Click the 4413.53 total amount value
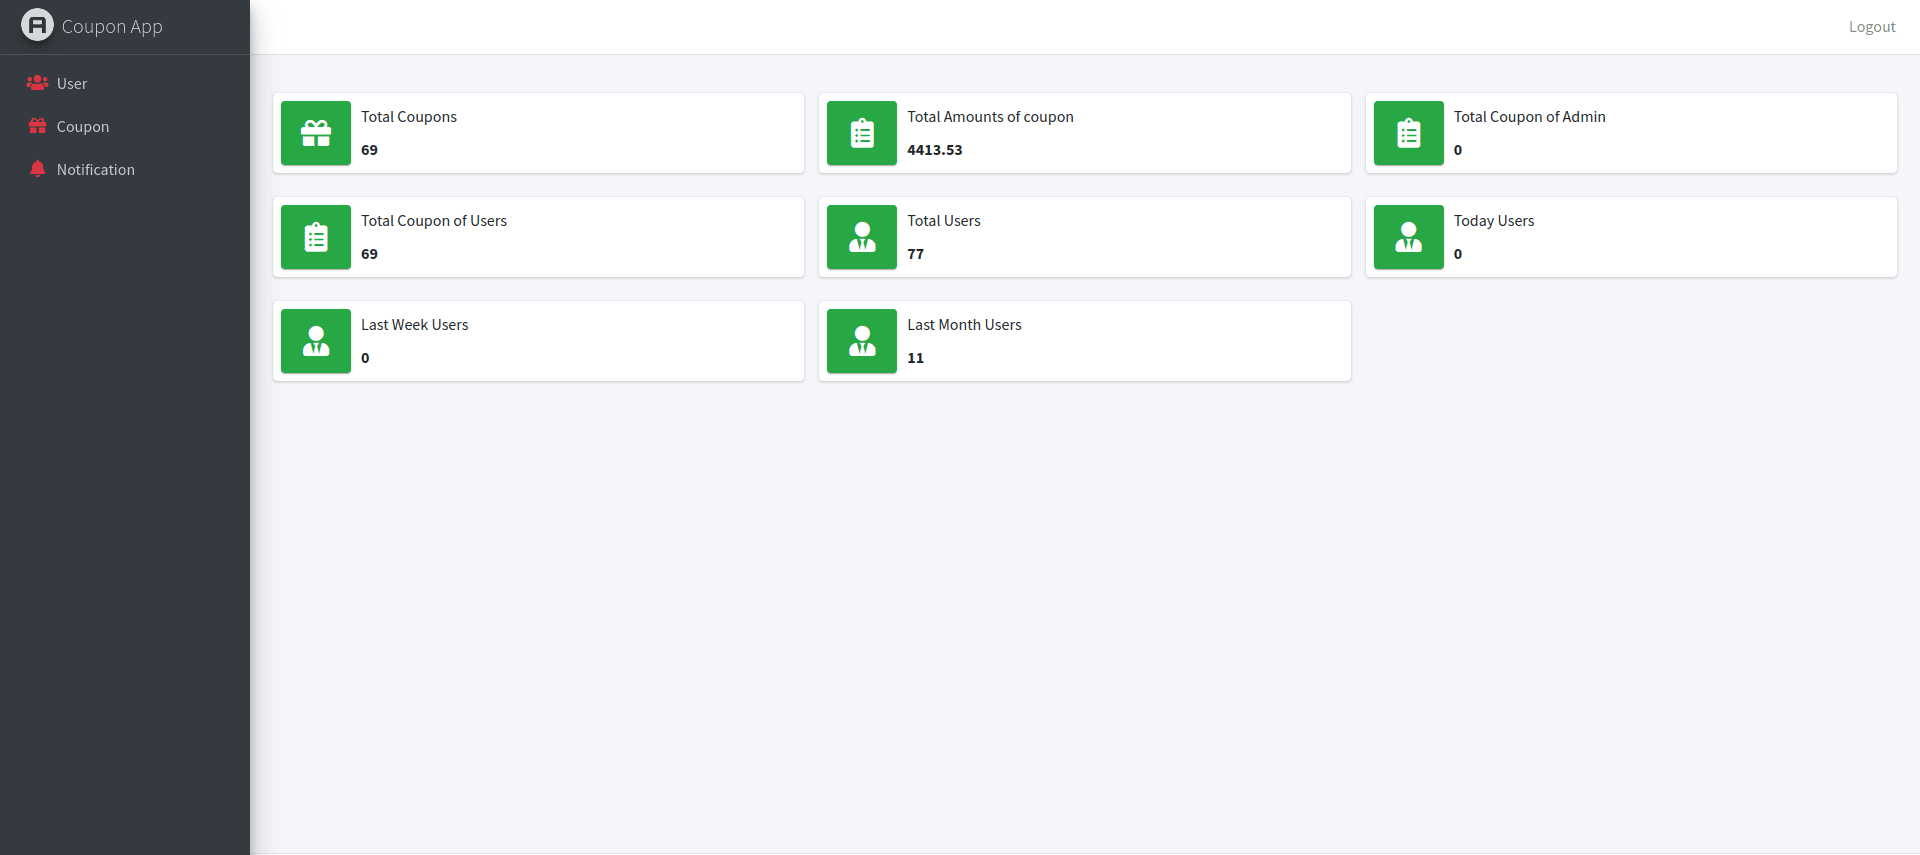1920x855 pixels. click(x=934, y=150)
